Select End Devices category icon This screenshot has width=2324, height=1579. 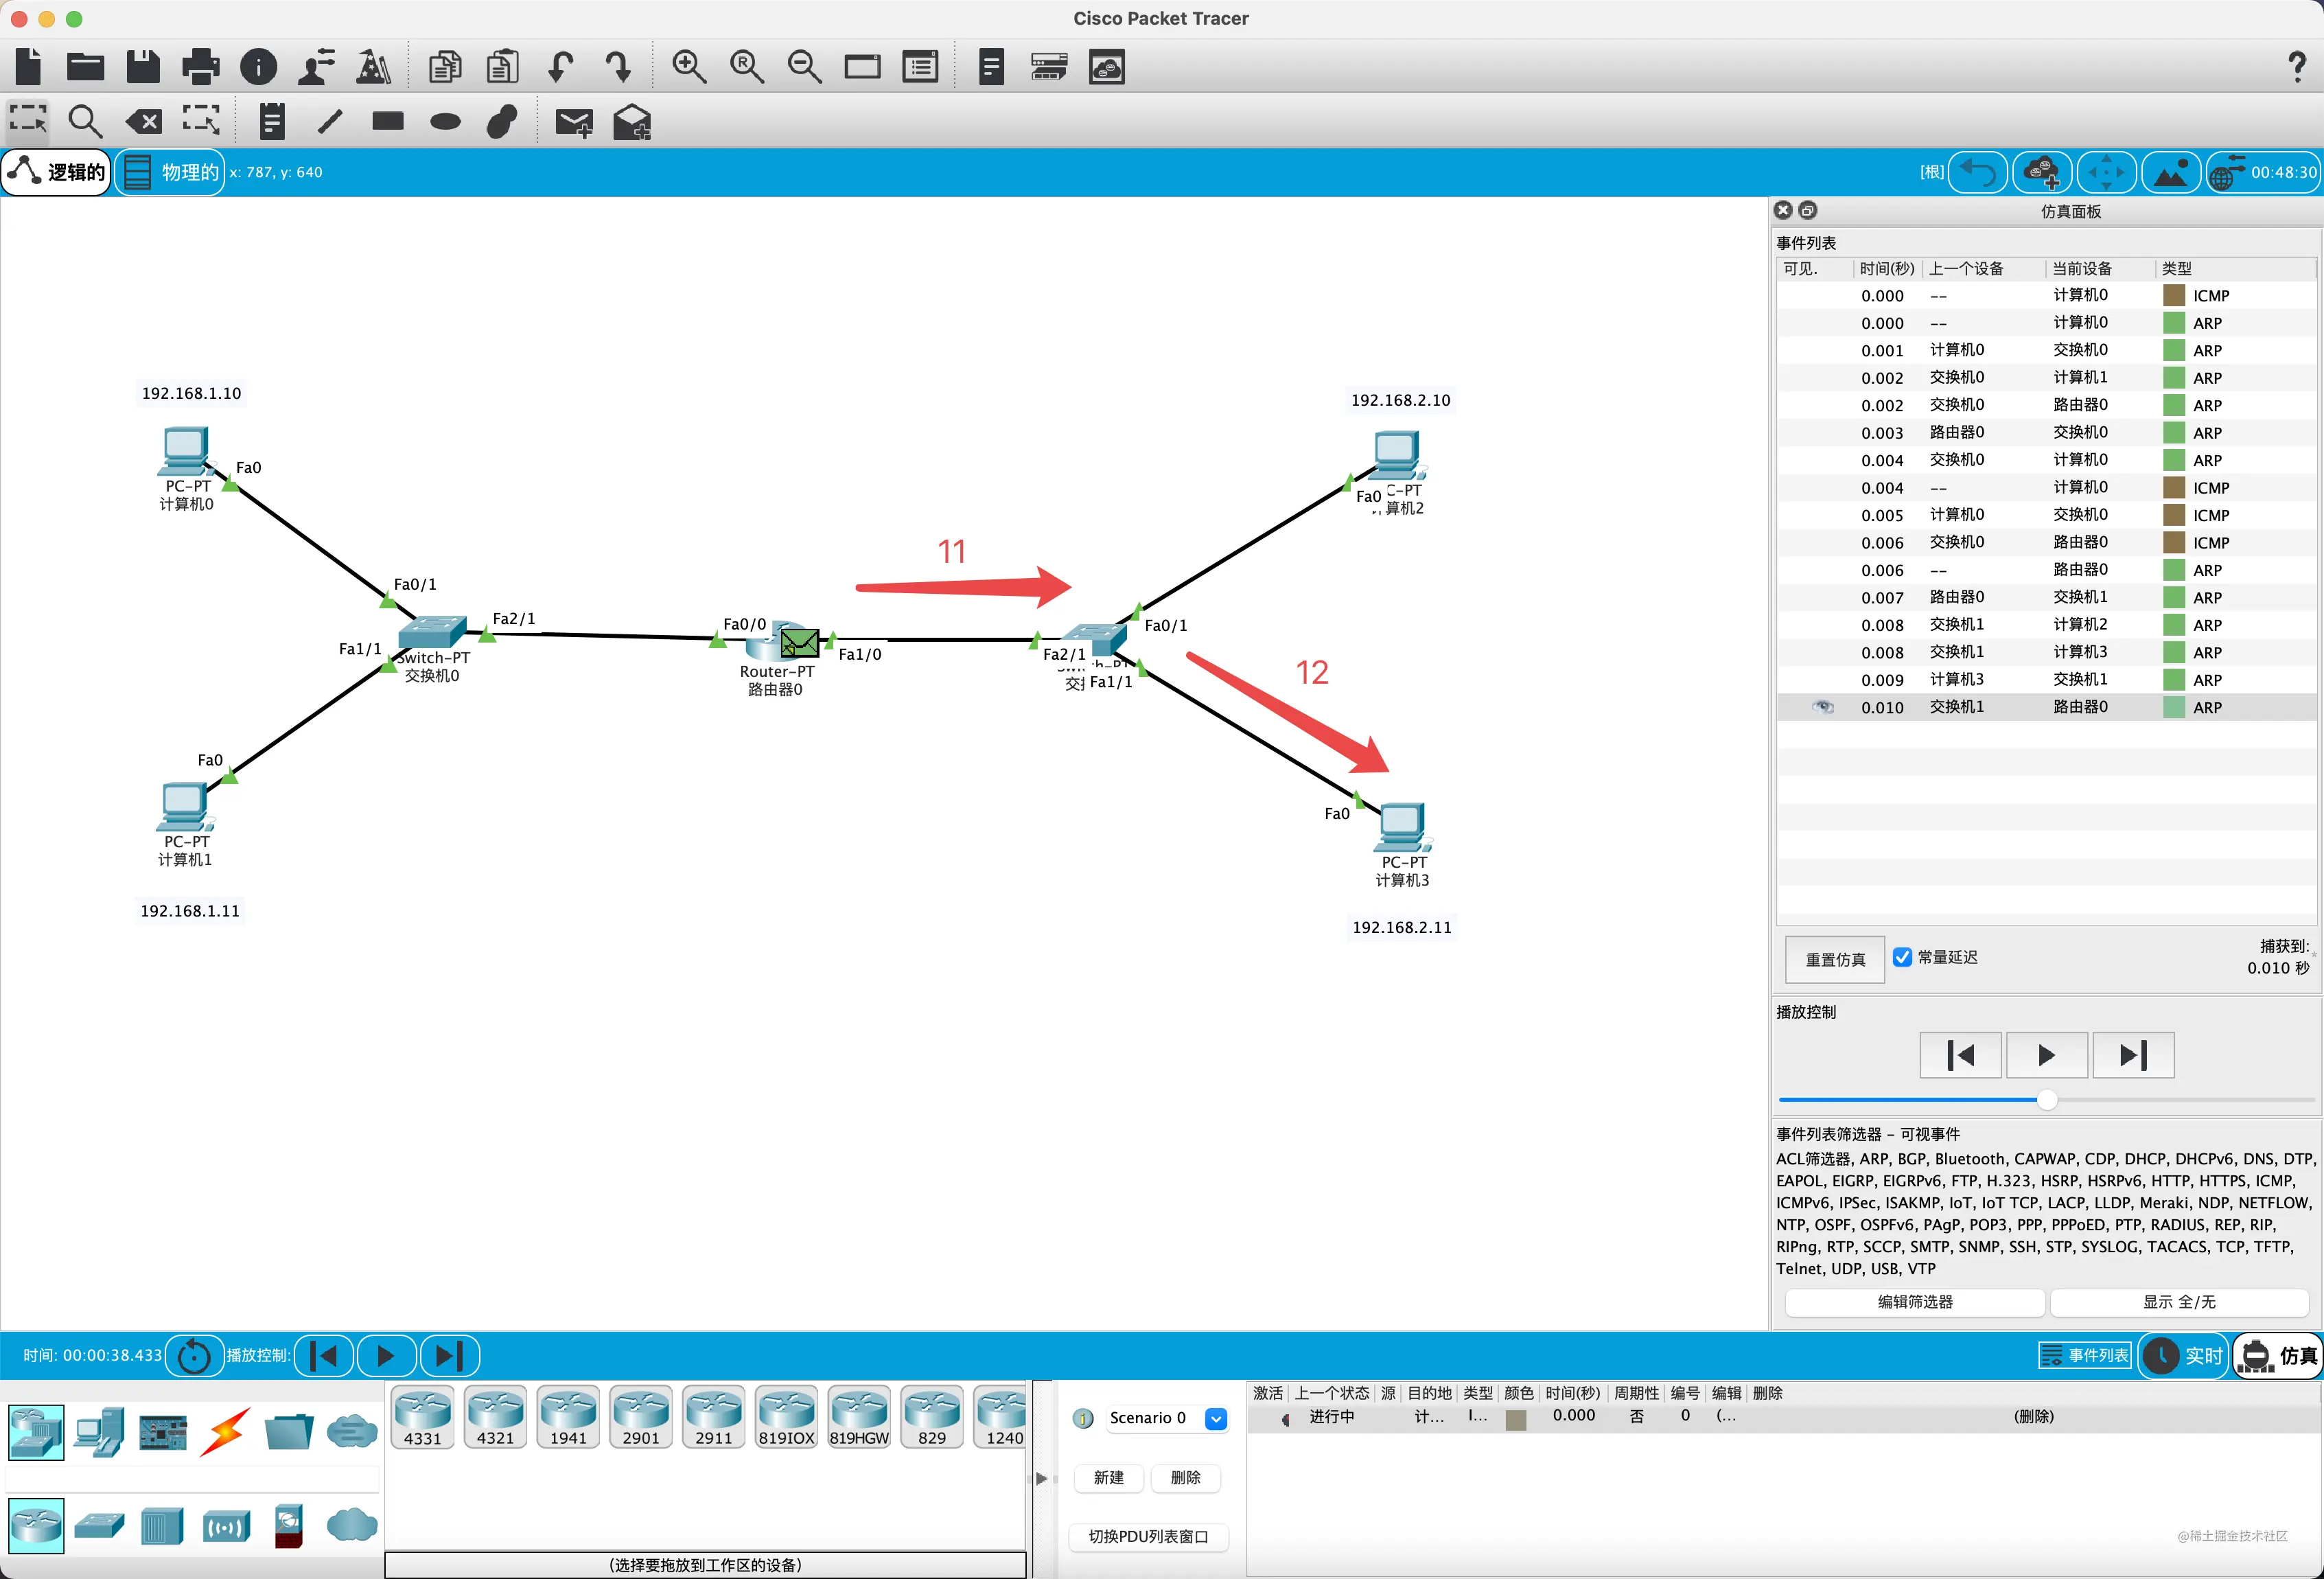point(99,1432)
